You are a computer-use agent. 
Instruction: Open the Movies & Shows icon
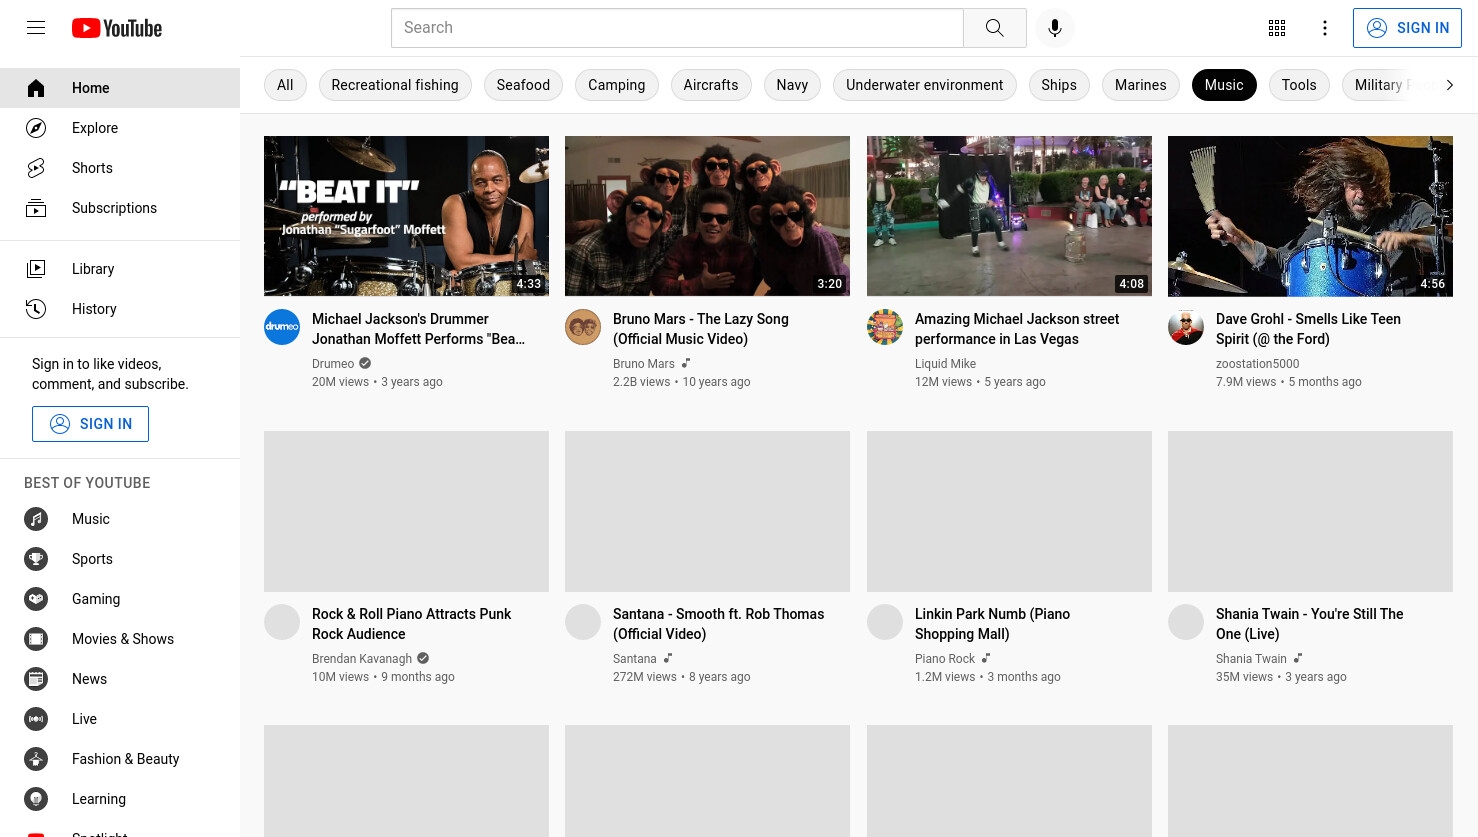[x=36, y=639]
